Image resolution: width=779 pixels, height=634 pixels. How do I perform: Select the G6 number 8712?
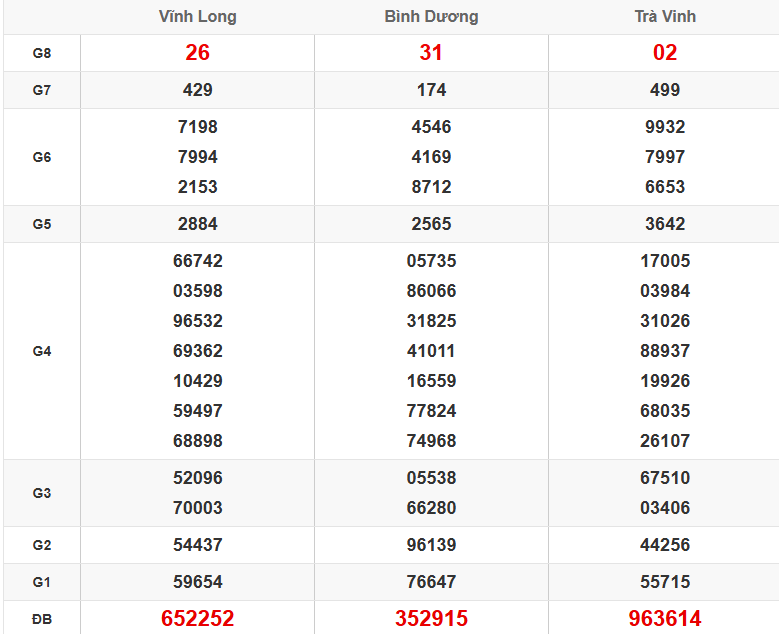pos(431,187)
